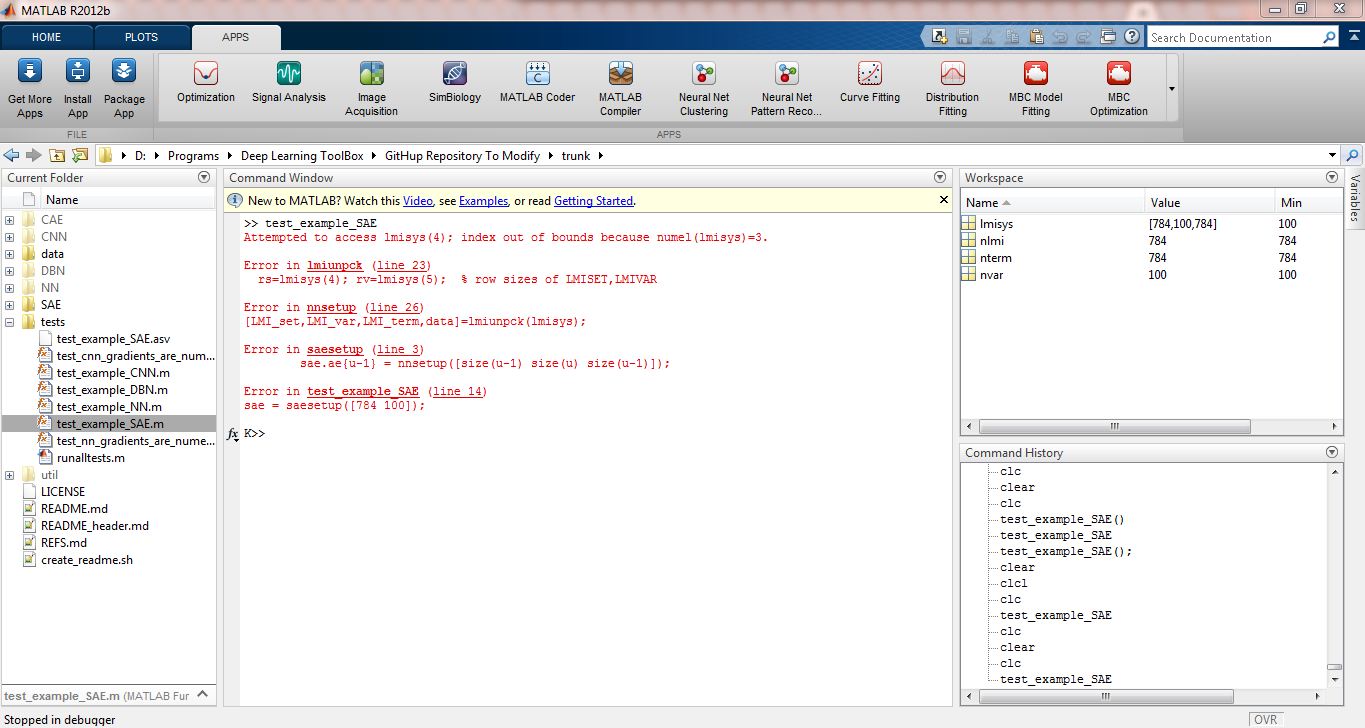This screenshot has width=1365, height=728.
Task: Close the New to MATLAB banner
Action: (943, 200)
